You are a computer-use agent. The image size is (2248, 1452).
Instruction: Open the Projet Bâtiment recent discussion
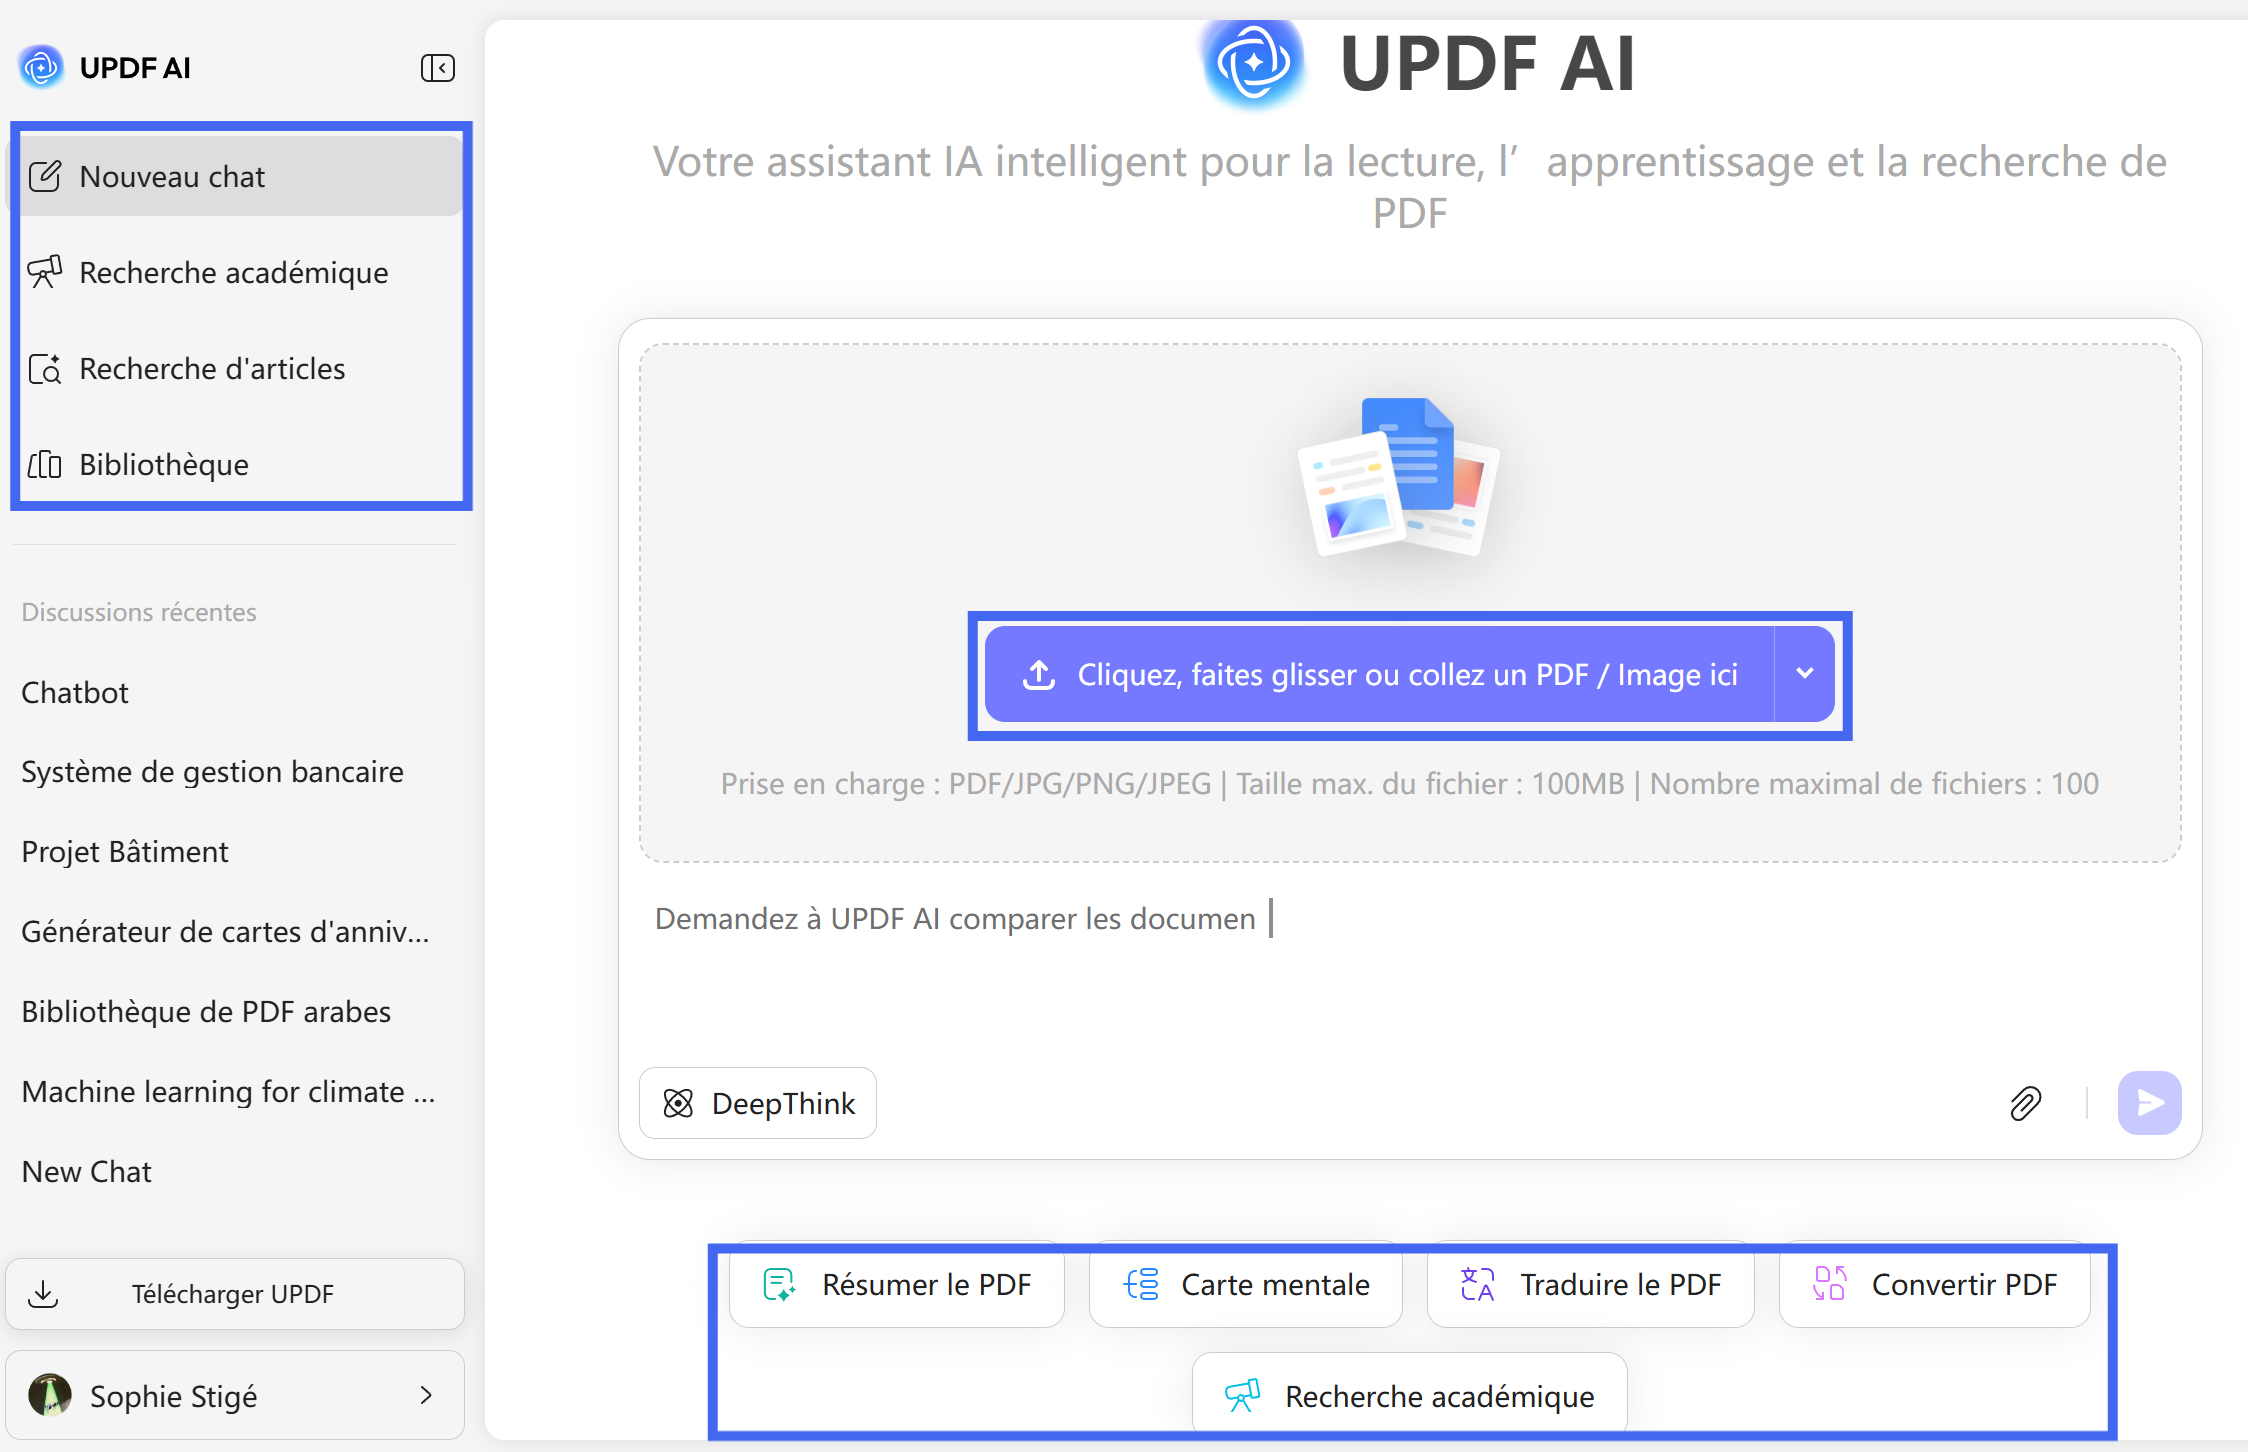125,852
